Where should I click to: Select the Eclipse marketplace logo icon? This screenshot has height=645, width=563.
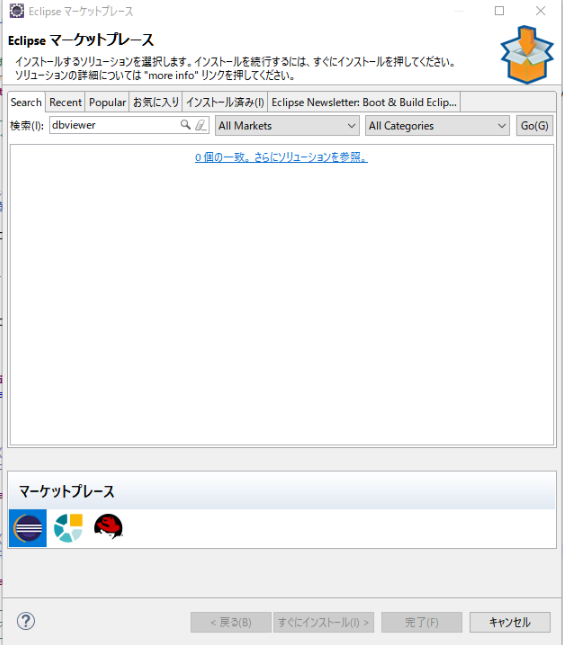[28, 528]
